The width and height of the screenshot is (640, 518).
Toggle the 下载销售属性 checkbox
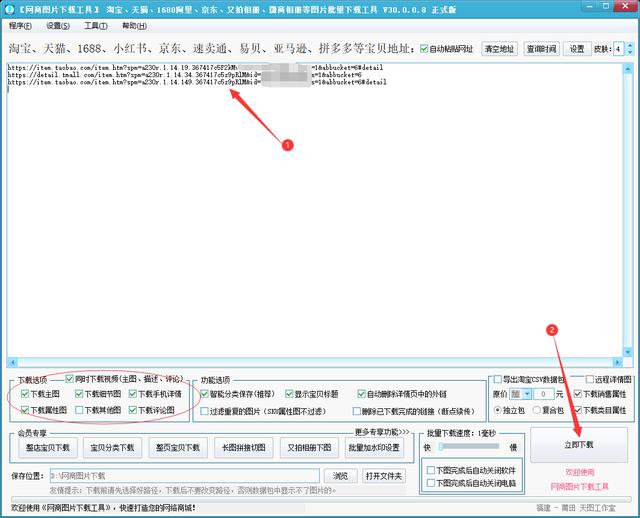click(x=578, y=394)
